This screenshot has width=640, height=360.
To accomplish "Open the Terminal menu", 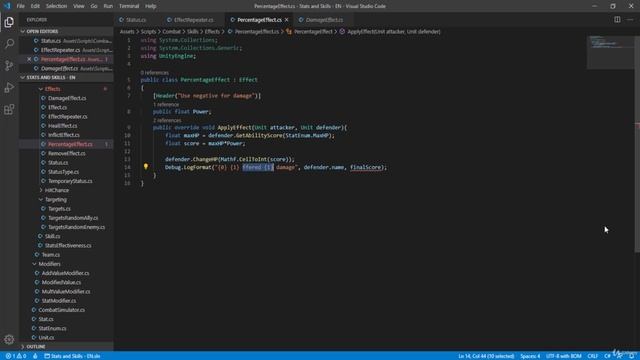I will pyautogui.click(x=129, y=6).
